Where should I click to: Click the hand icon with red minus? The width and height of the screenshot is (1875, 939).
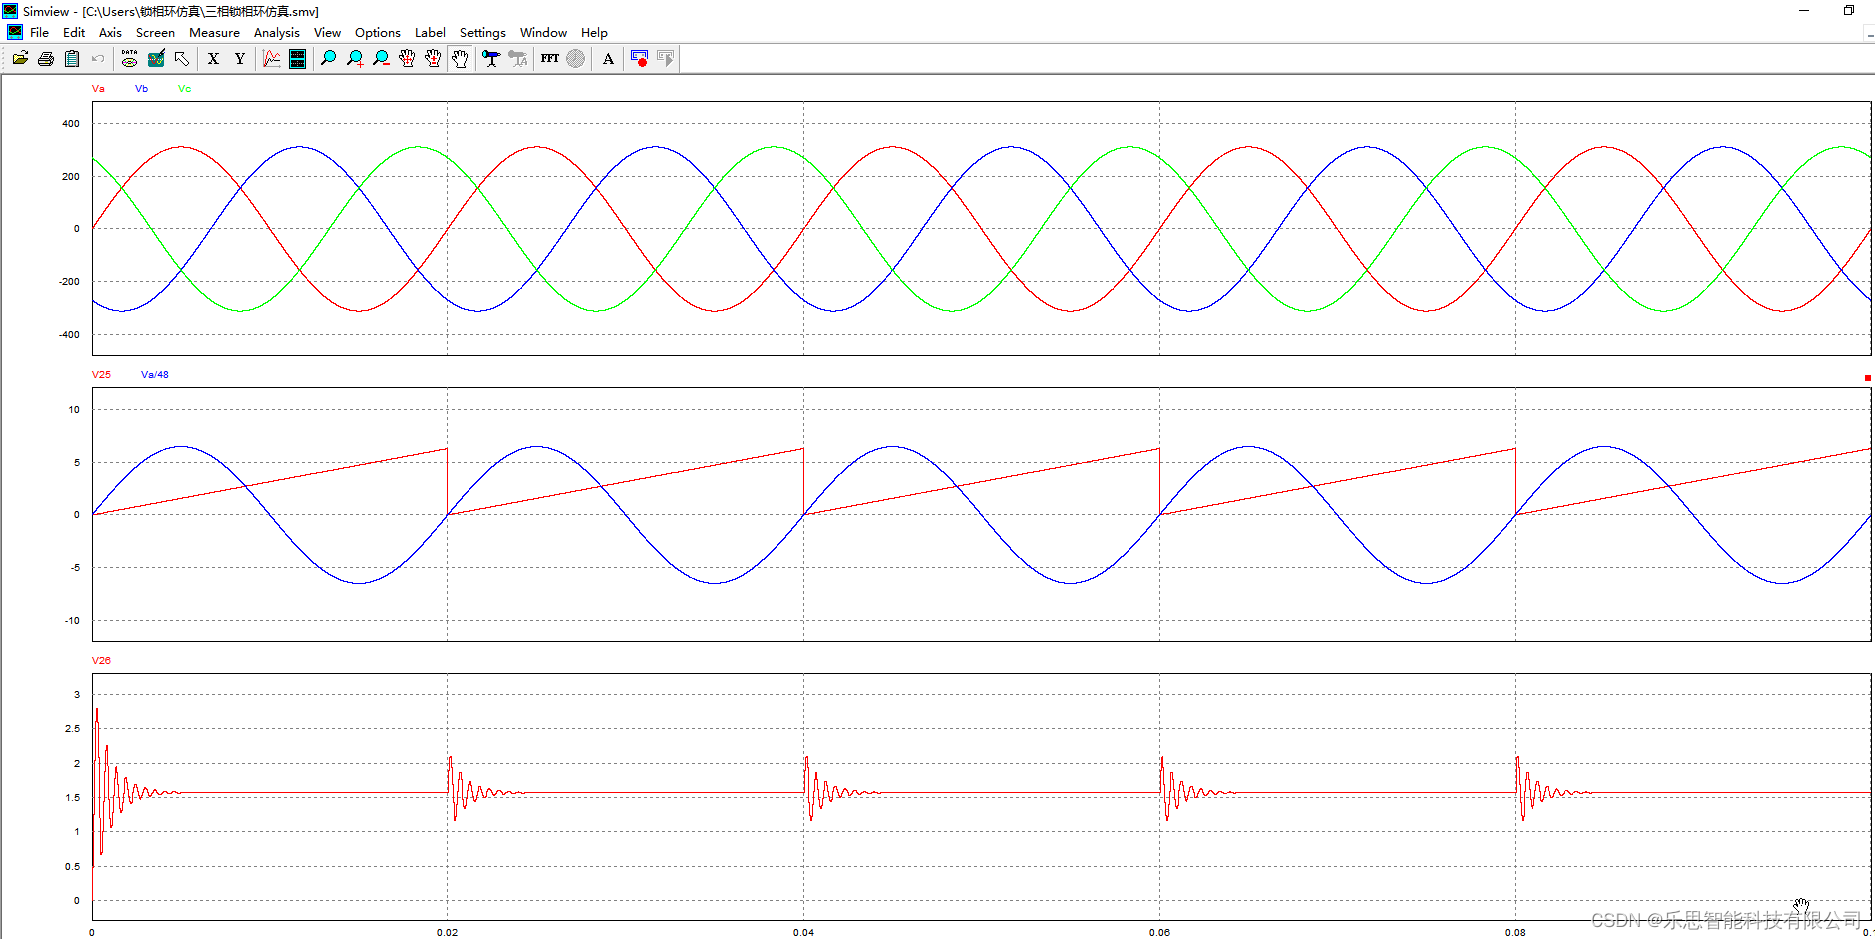433,59
